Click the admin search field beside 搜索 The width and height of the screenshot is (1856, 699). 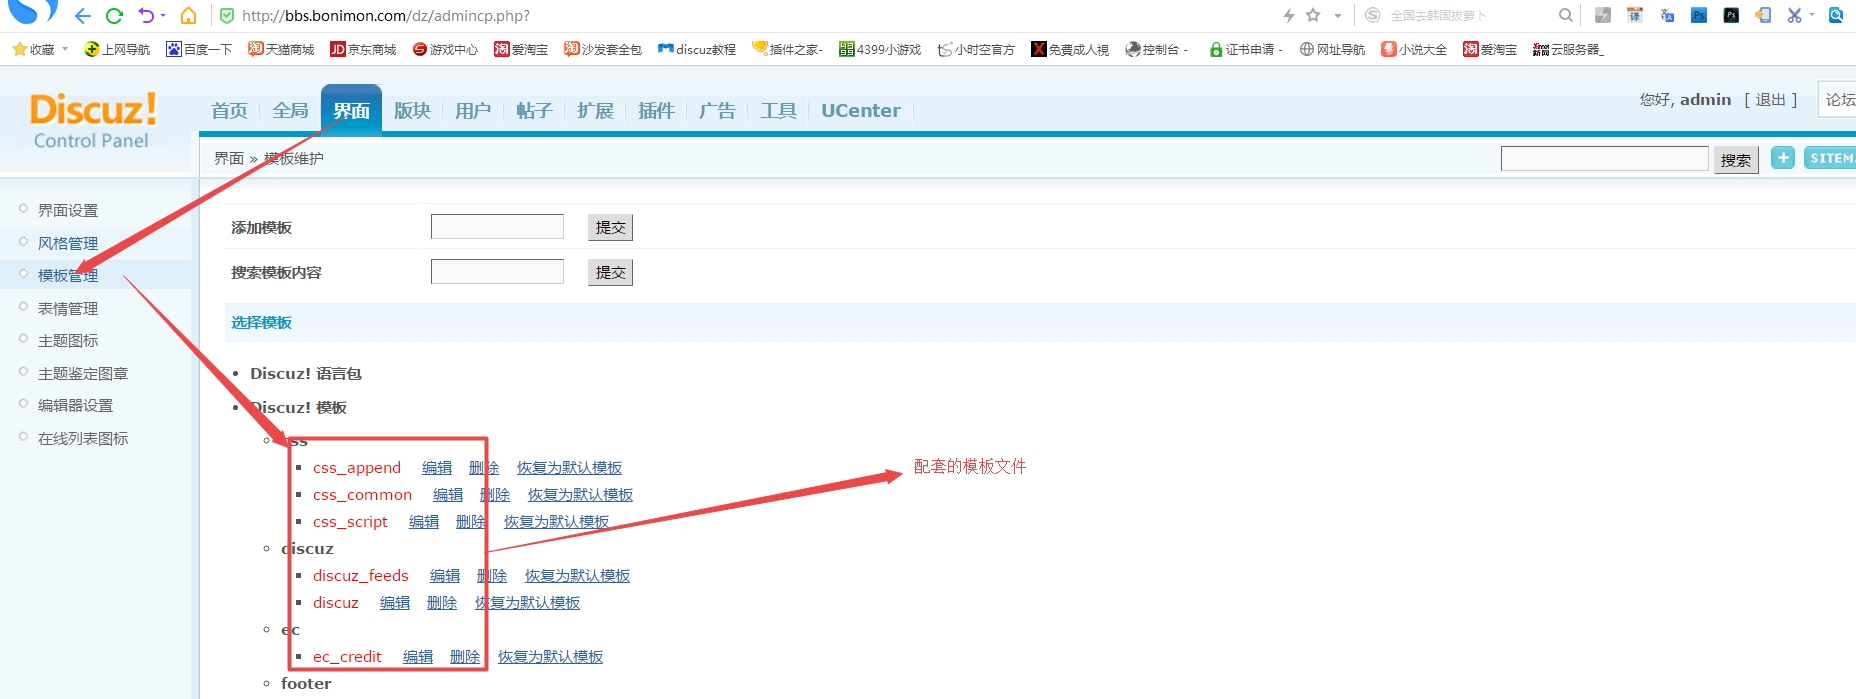coord(1604,158)
